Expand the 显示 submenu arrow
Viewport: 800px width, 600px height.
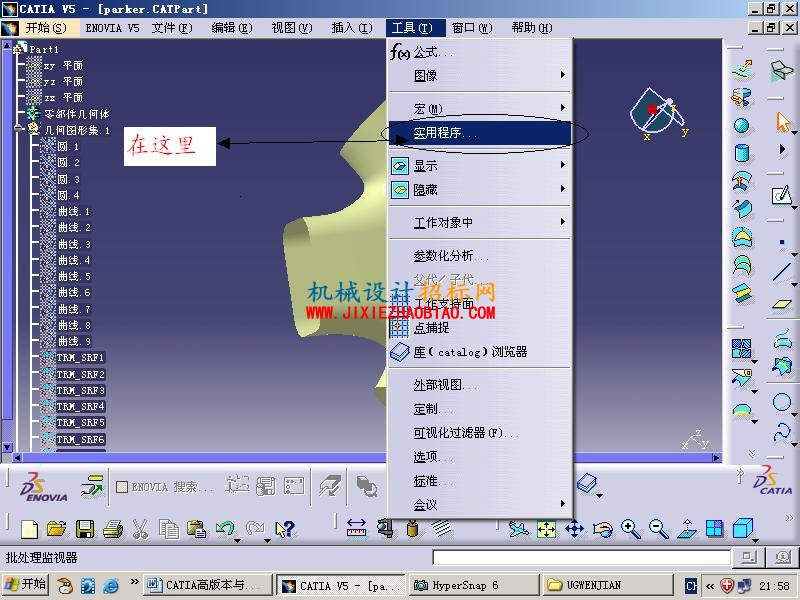(562, 165)
